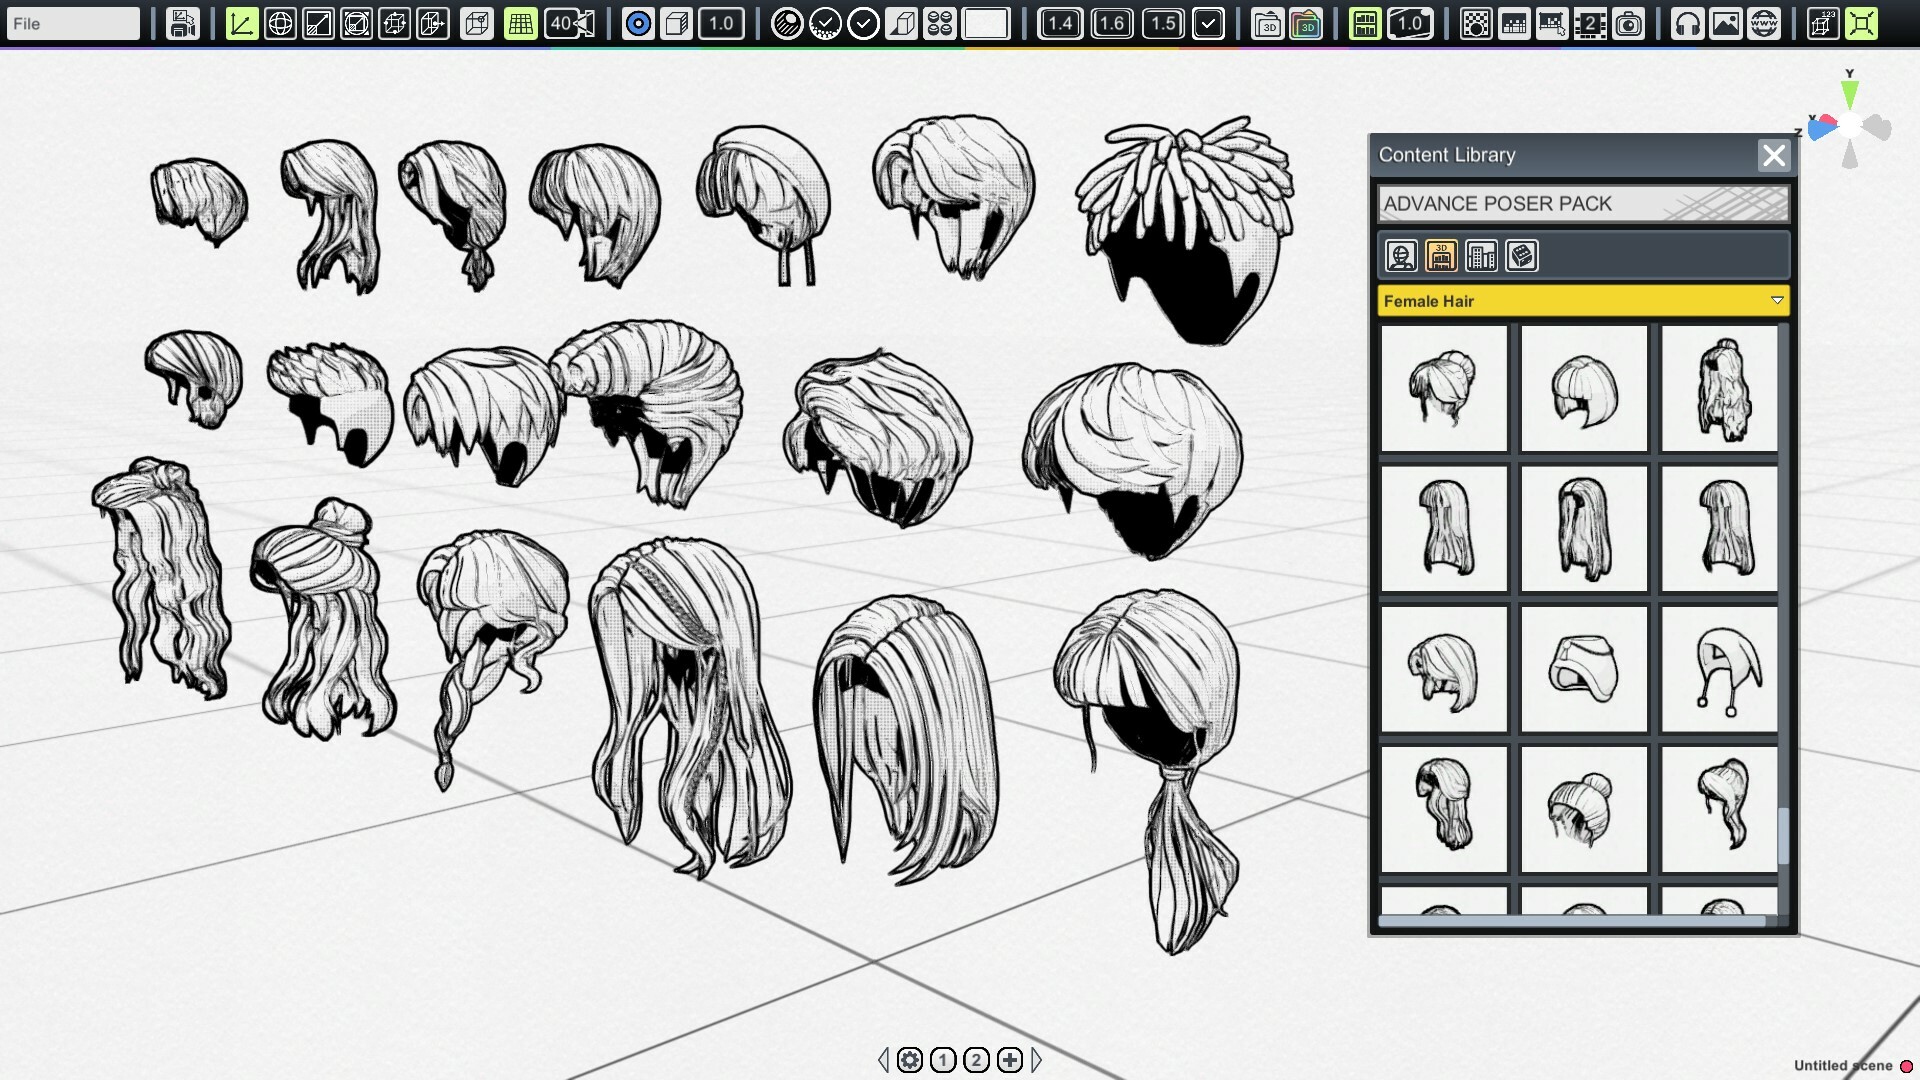Viewport: 1920px width, 1080px height.
Task: Click the dice random icon in Content Library
Action: [x=1522, y=256]
